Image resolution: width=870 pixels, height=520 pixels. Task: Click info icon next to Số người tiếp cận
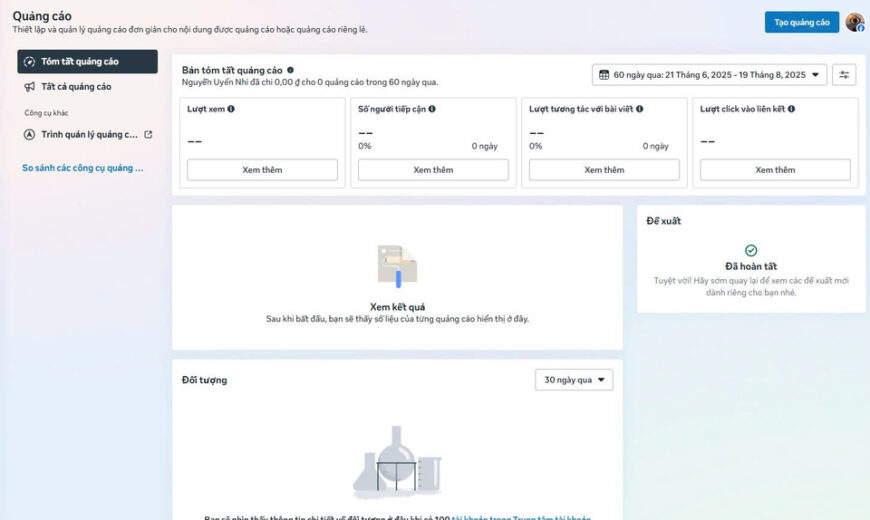coord(432,109)
